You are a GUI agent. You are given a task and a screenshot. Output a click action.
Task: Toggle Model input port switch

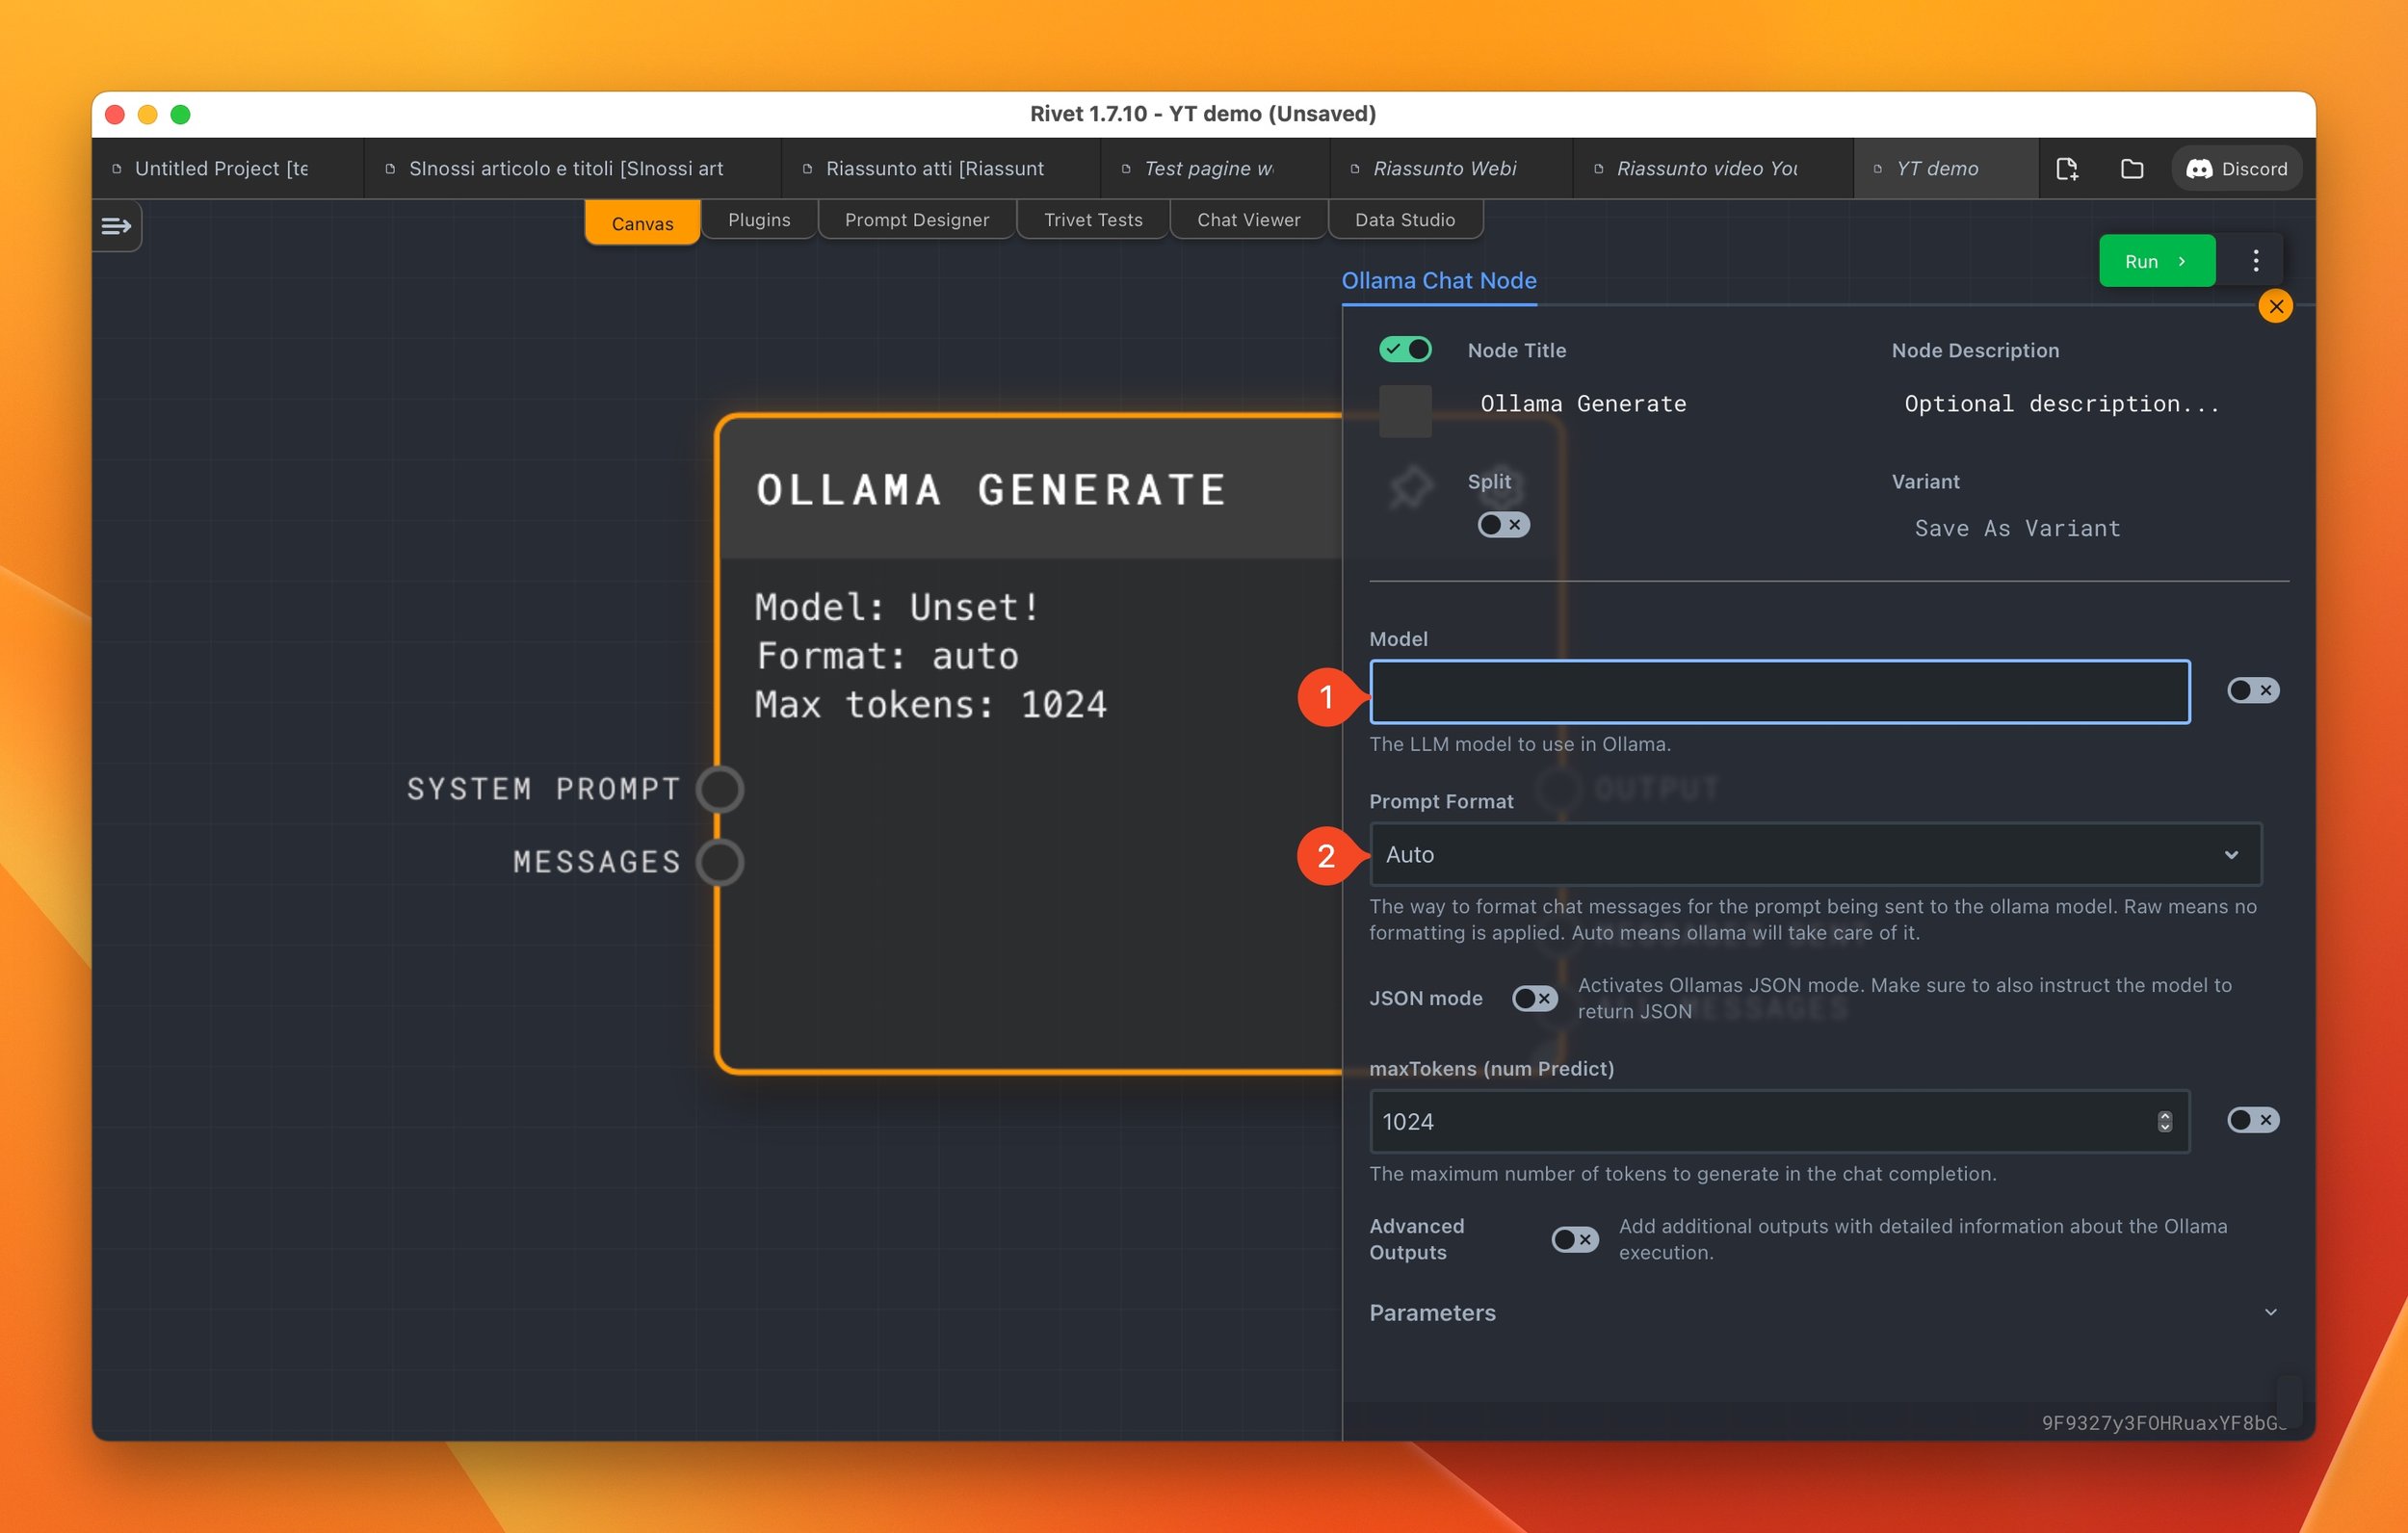(2252, 690)
